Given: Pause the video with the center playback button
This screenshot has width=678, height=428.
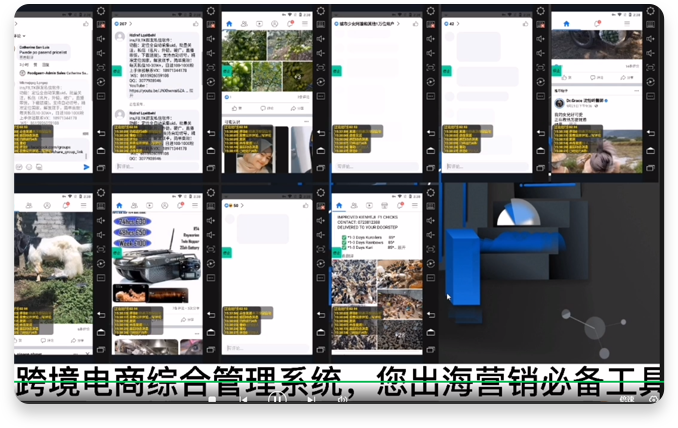Looking at the screenshot, I should [x=277, y=399].
